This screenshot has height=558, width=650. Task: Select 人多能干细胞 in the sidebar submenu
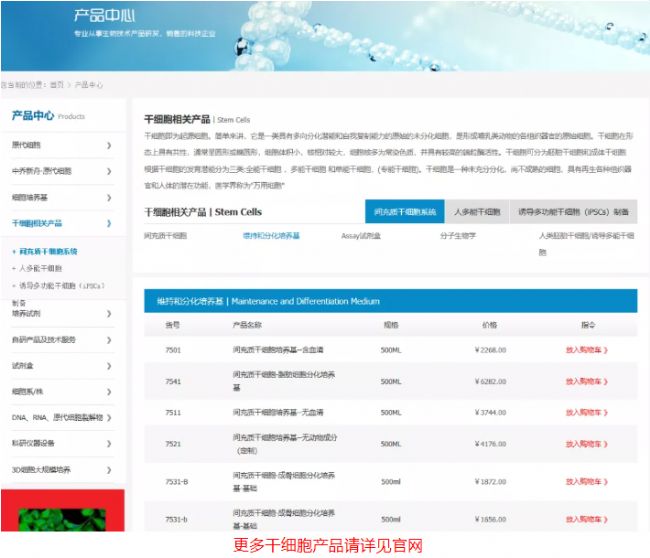pyautogui.click(x=41, y=268)
